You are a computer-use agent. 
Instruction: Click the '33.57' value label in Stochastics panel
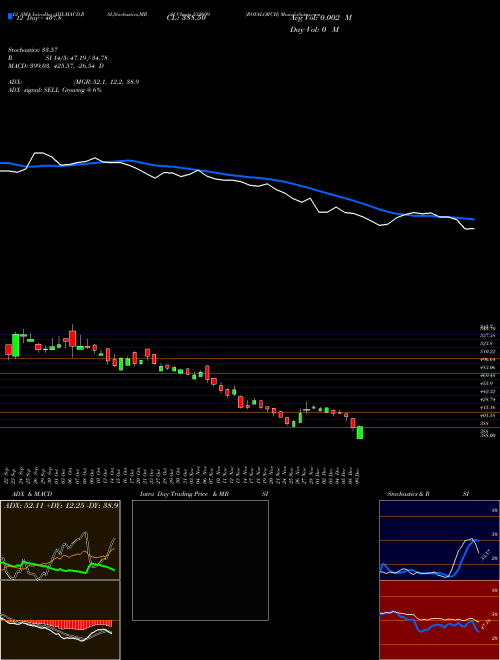click(x=485, y=555)
